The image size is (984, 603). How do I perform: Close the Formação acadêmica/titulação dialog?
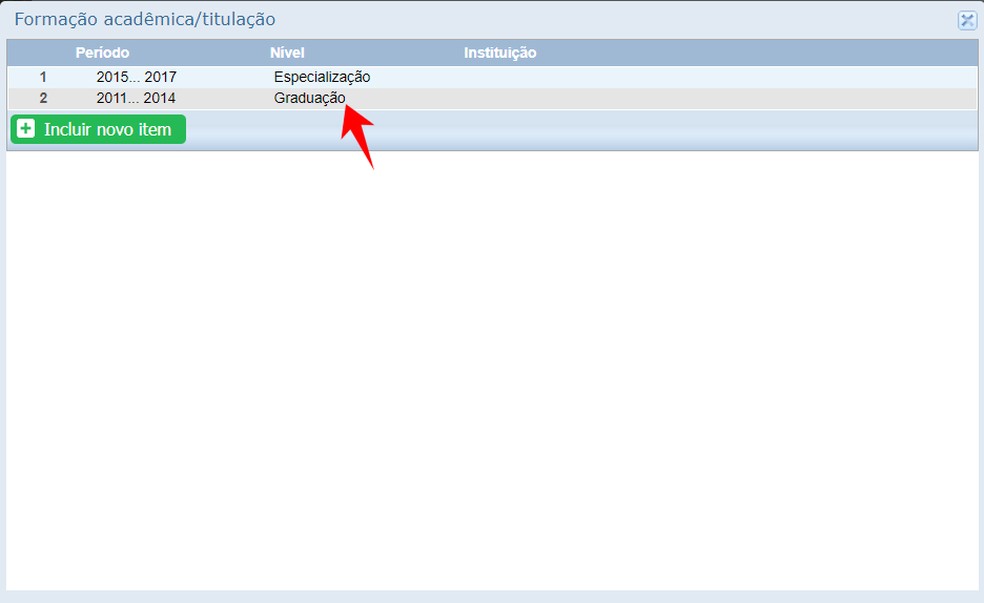[x=967, y=21]
